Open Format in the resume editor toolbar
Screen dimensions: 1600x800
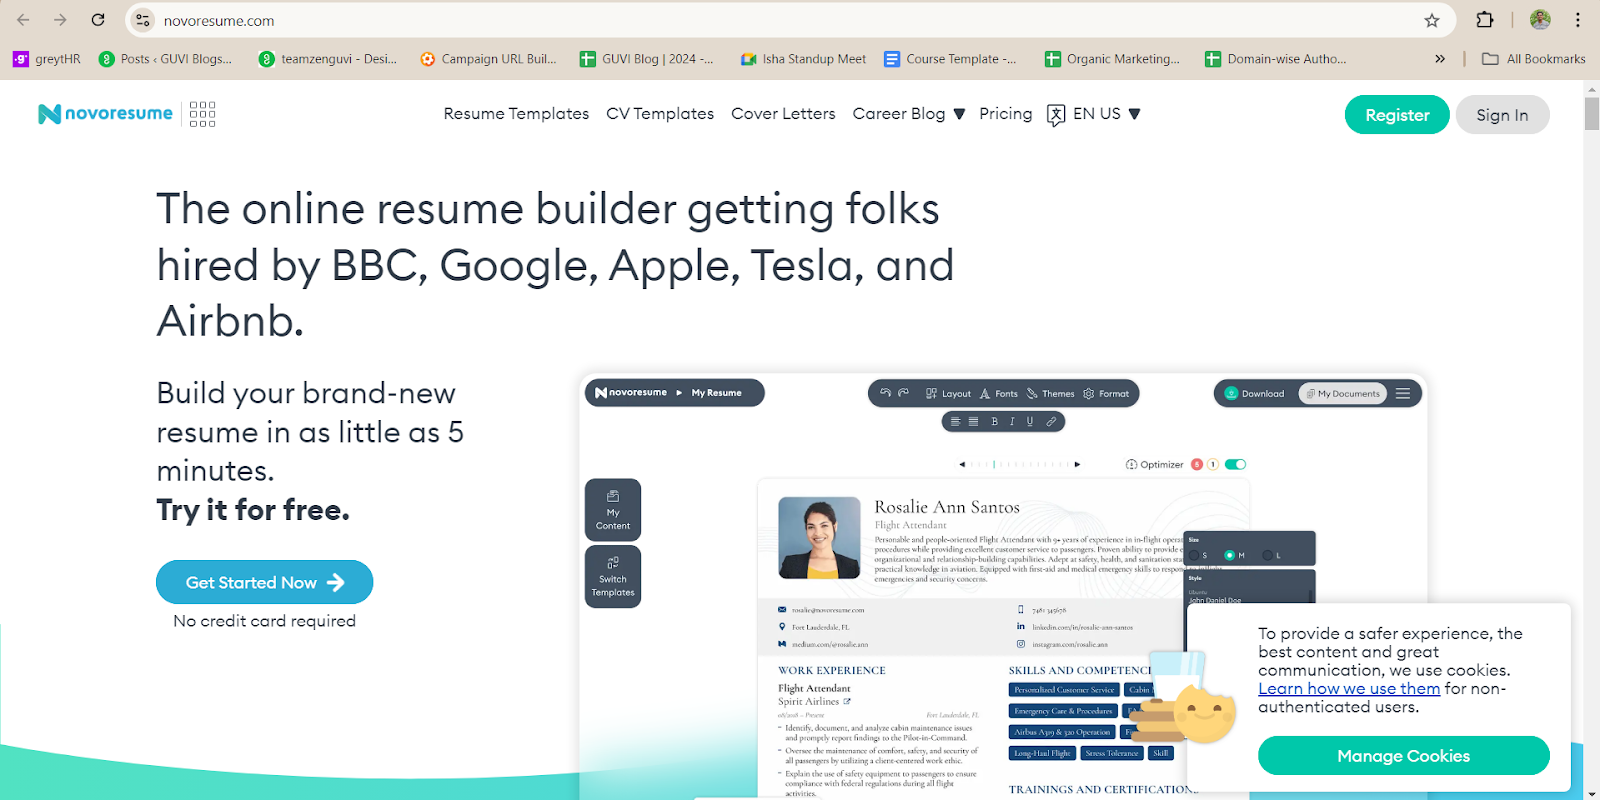(x=1106, y=393)
